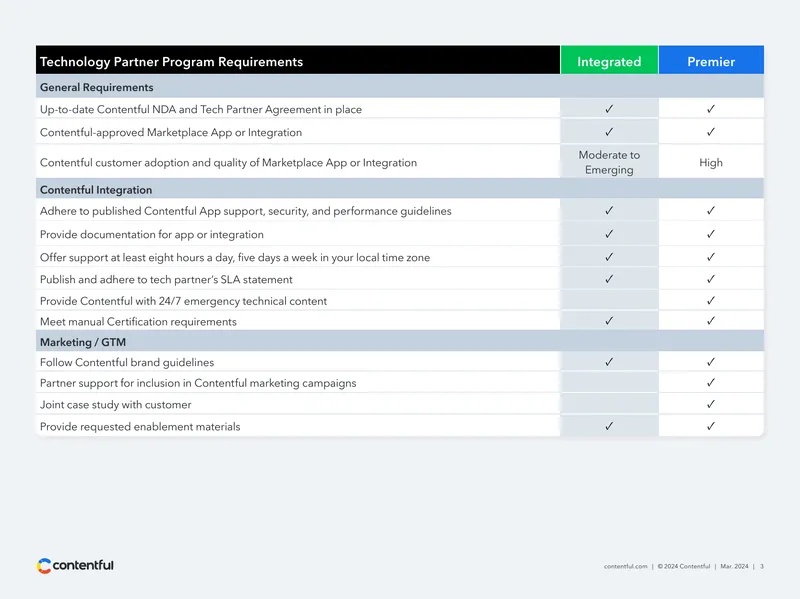Select Joint case study with customer text
The image size is (800, 599).
pyautogui.click(x=115, y=405)
